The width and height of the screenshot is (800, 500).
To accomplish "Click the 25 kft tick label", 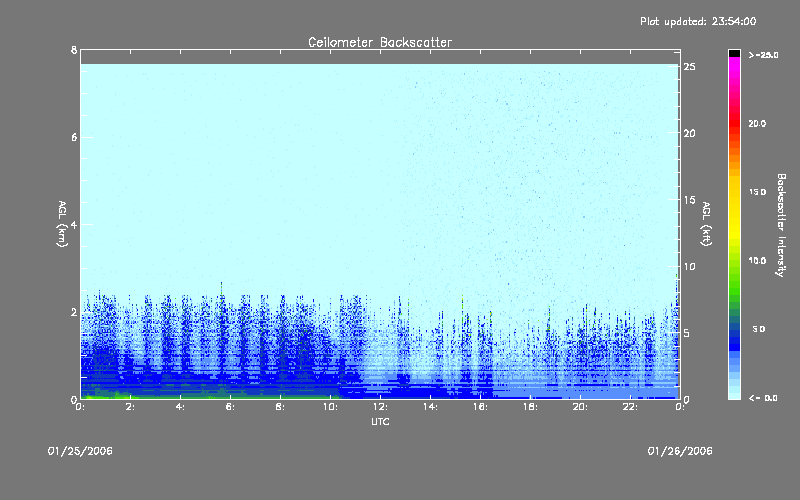I will pos(689,67).
